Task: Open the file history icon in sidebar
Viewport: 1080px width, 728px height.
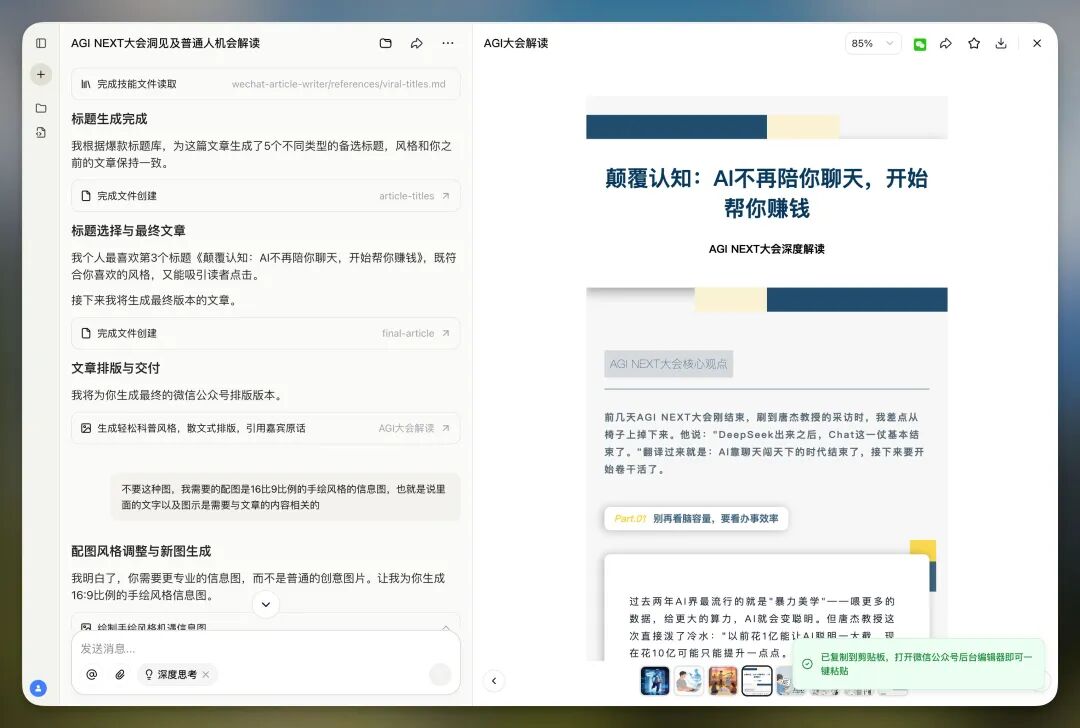Action: [x=41, y=132]
